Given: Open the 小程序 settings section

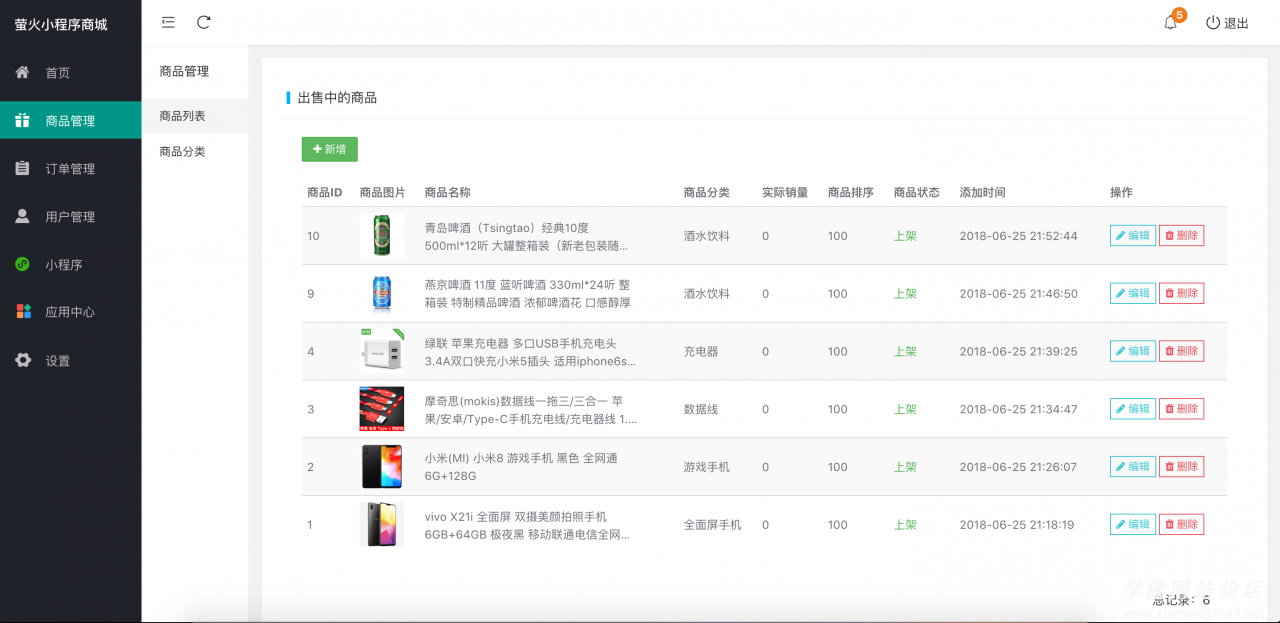Looking at the screenshot, I should [58, 264].
